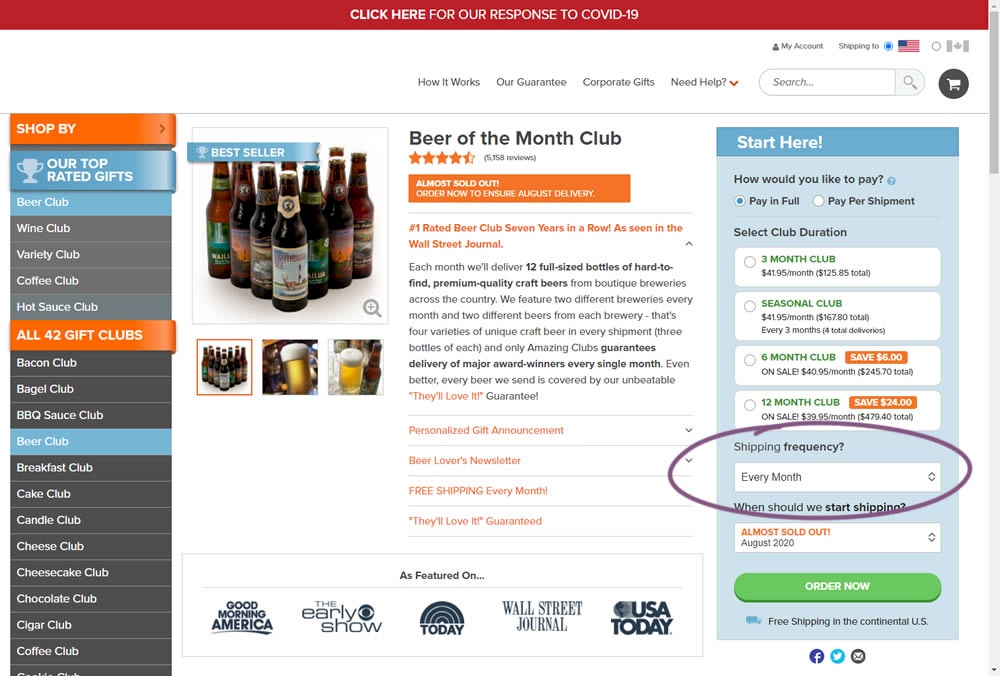
Task: Share via the Facebook icon
Action: [x=817, y=656]
